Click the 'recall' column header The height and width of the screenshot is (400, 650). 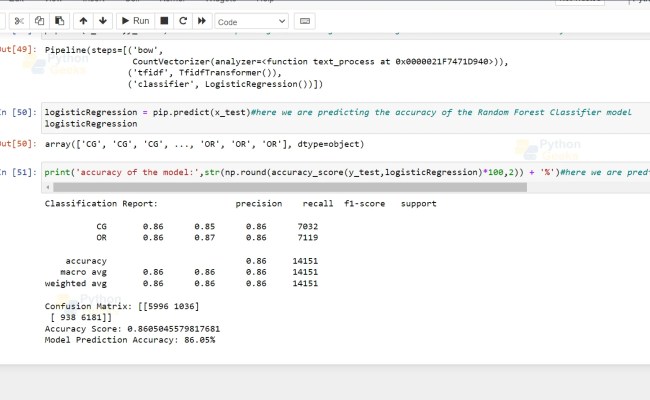click(x=318, y=204)
